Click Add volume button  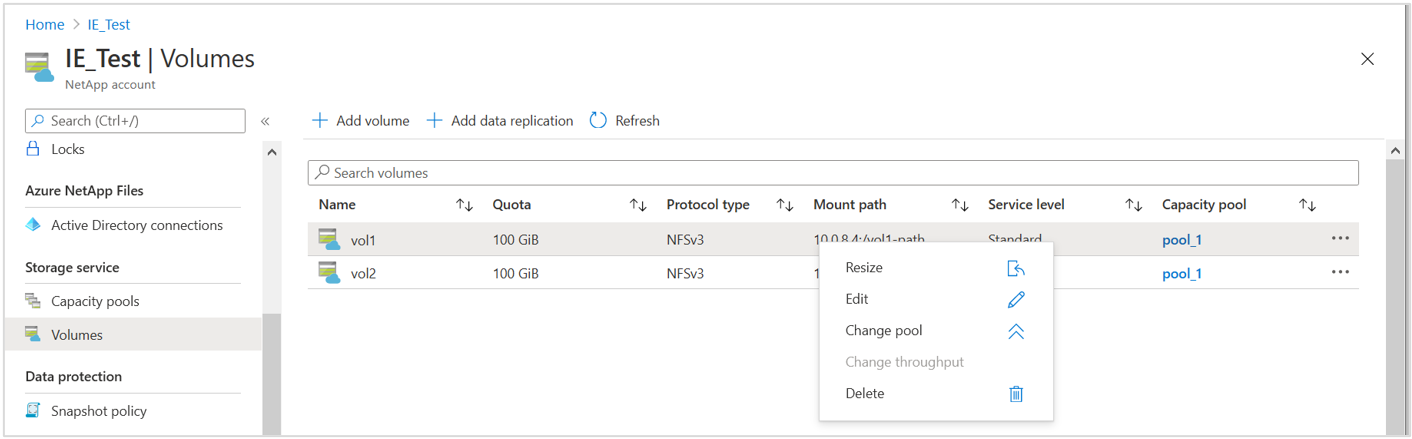click(x=361, y=121)
